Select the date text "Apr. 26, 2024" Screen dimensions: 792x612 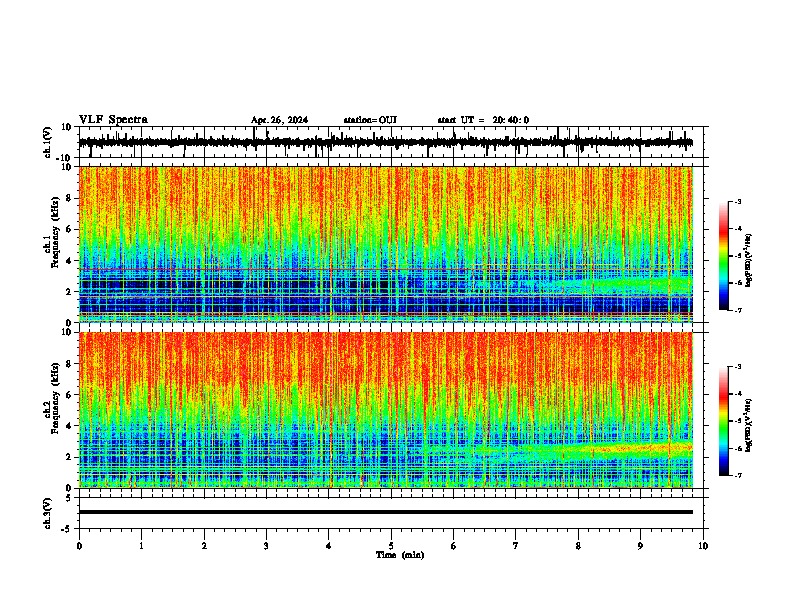(x=279, y=120)
